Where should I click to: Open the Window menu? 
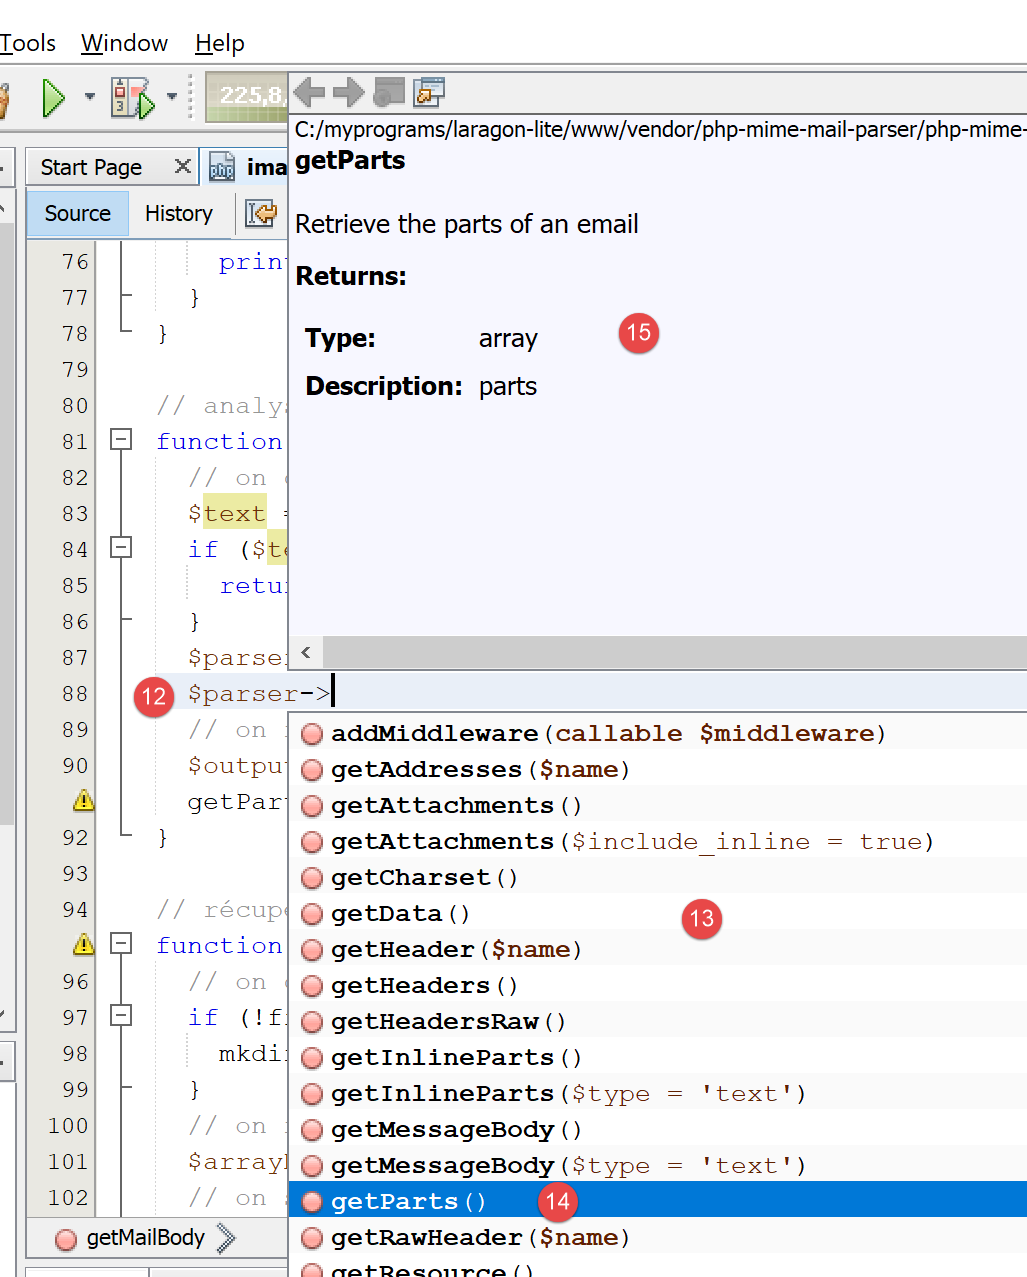[x=124, y=43]
